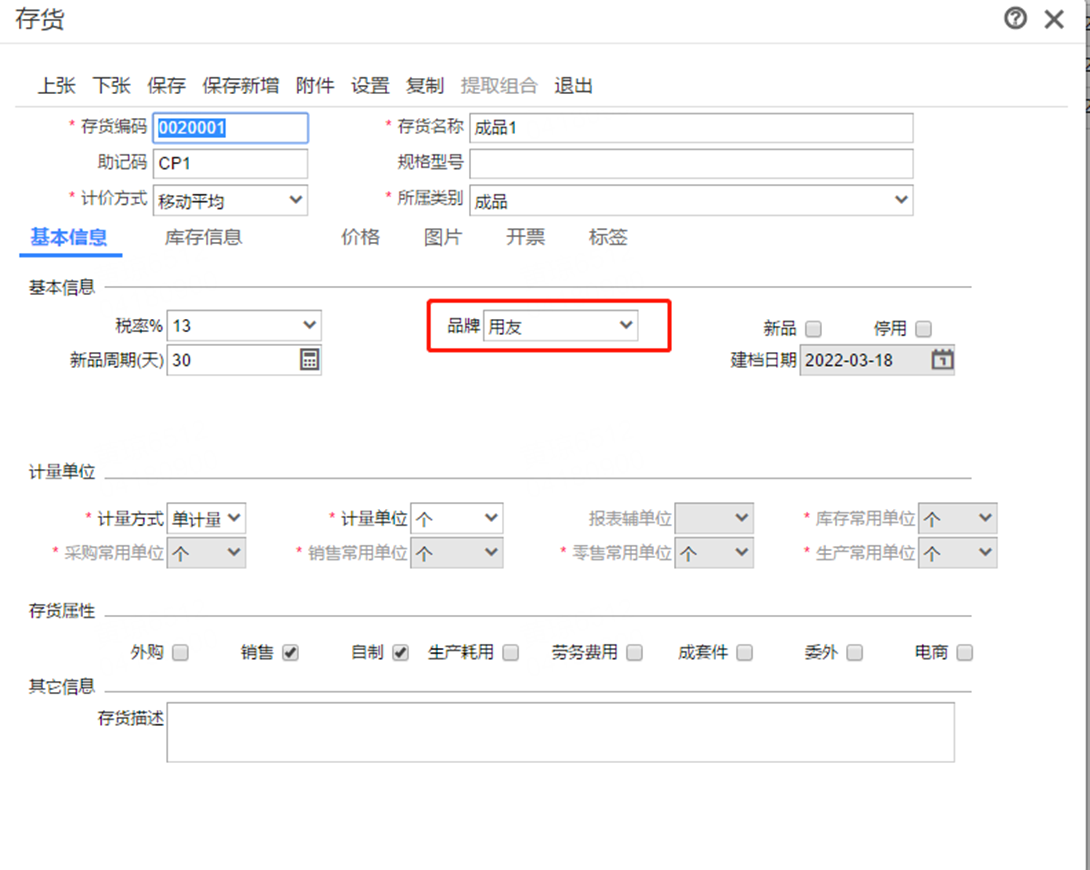The image size is (1090, 870).
Task: Open the 库存常用单位 dropdown
Action: pyautogui.click(x=957, y=518)
